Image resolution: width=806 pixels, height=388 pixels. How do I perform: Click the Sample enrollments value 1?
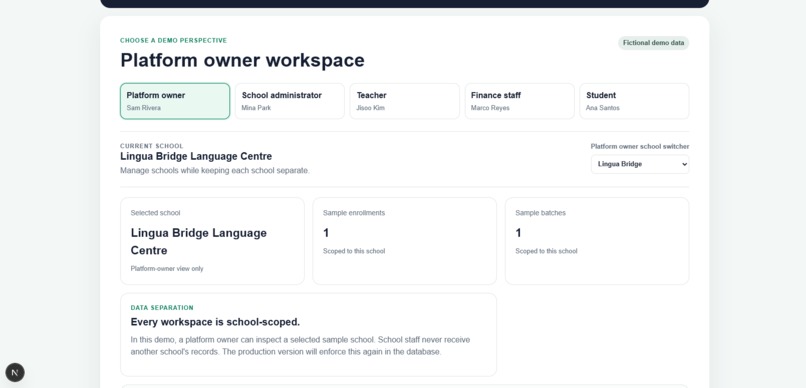326,233
